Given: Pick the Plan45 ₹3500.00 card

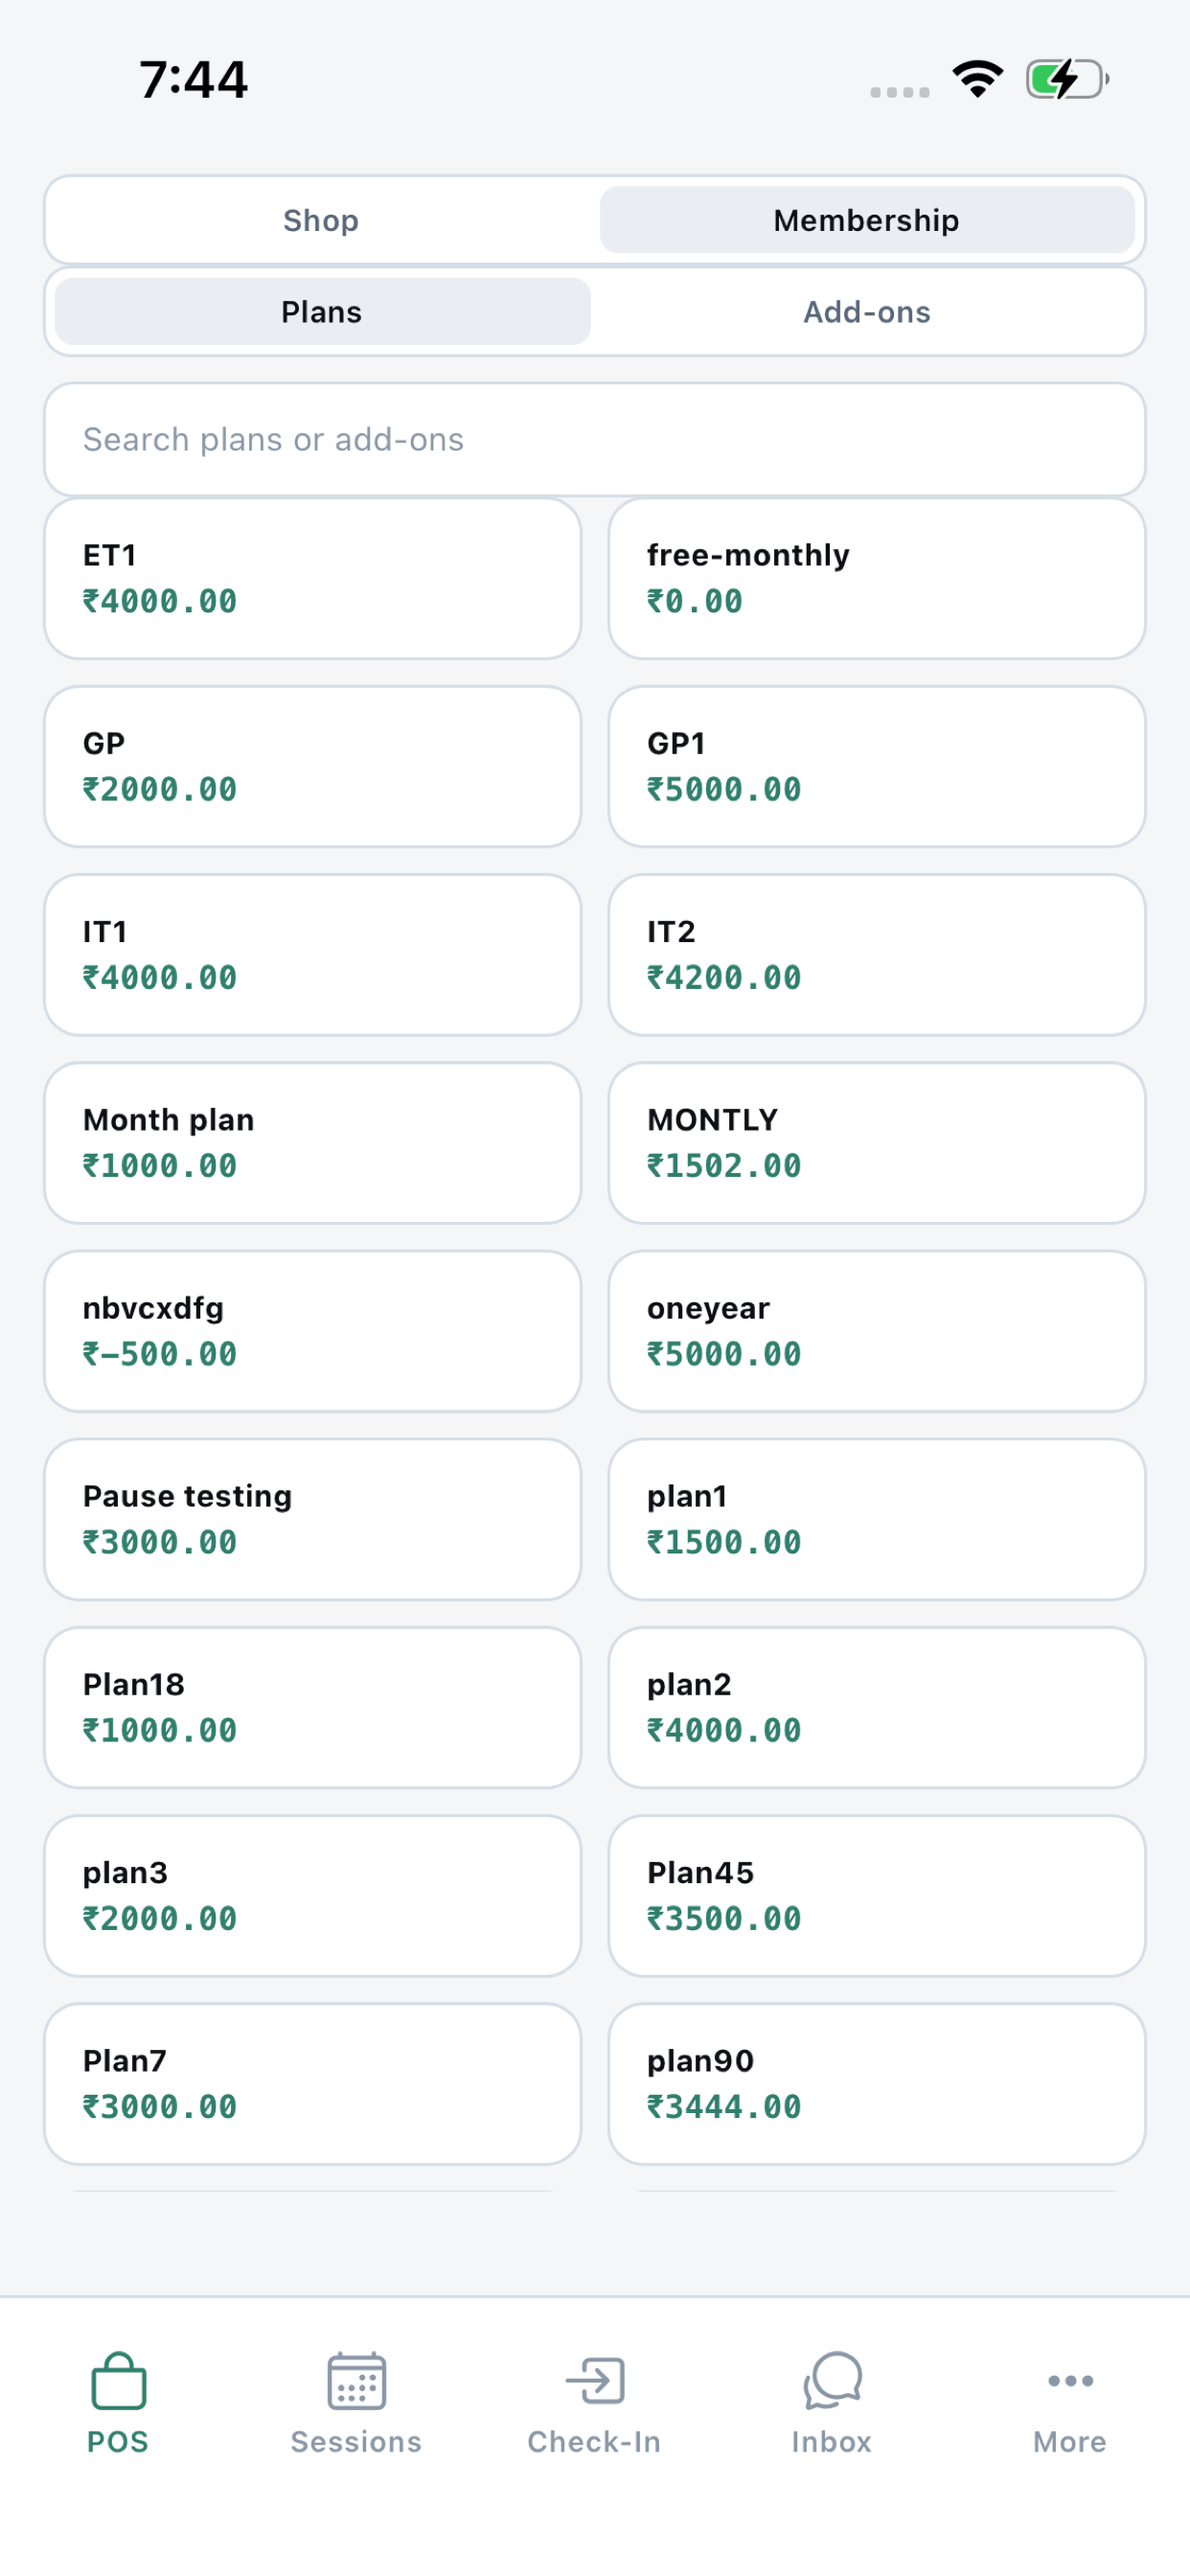Looking at the screenshot, I should [x=877, y=1896].
